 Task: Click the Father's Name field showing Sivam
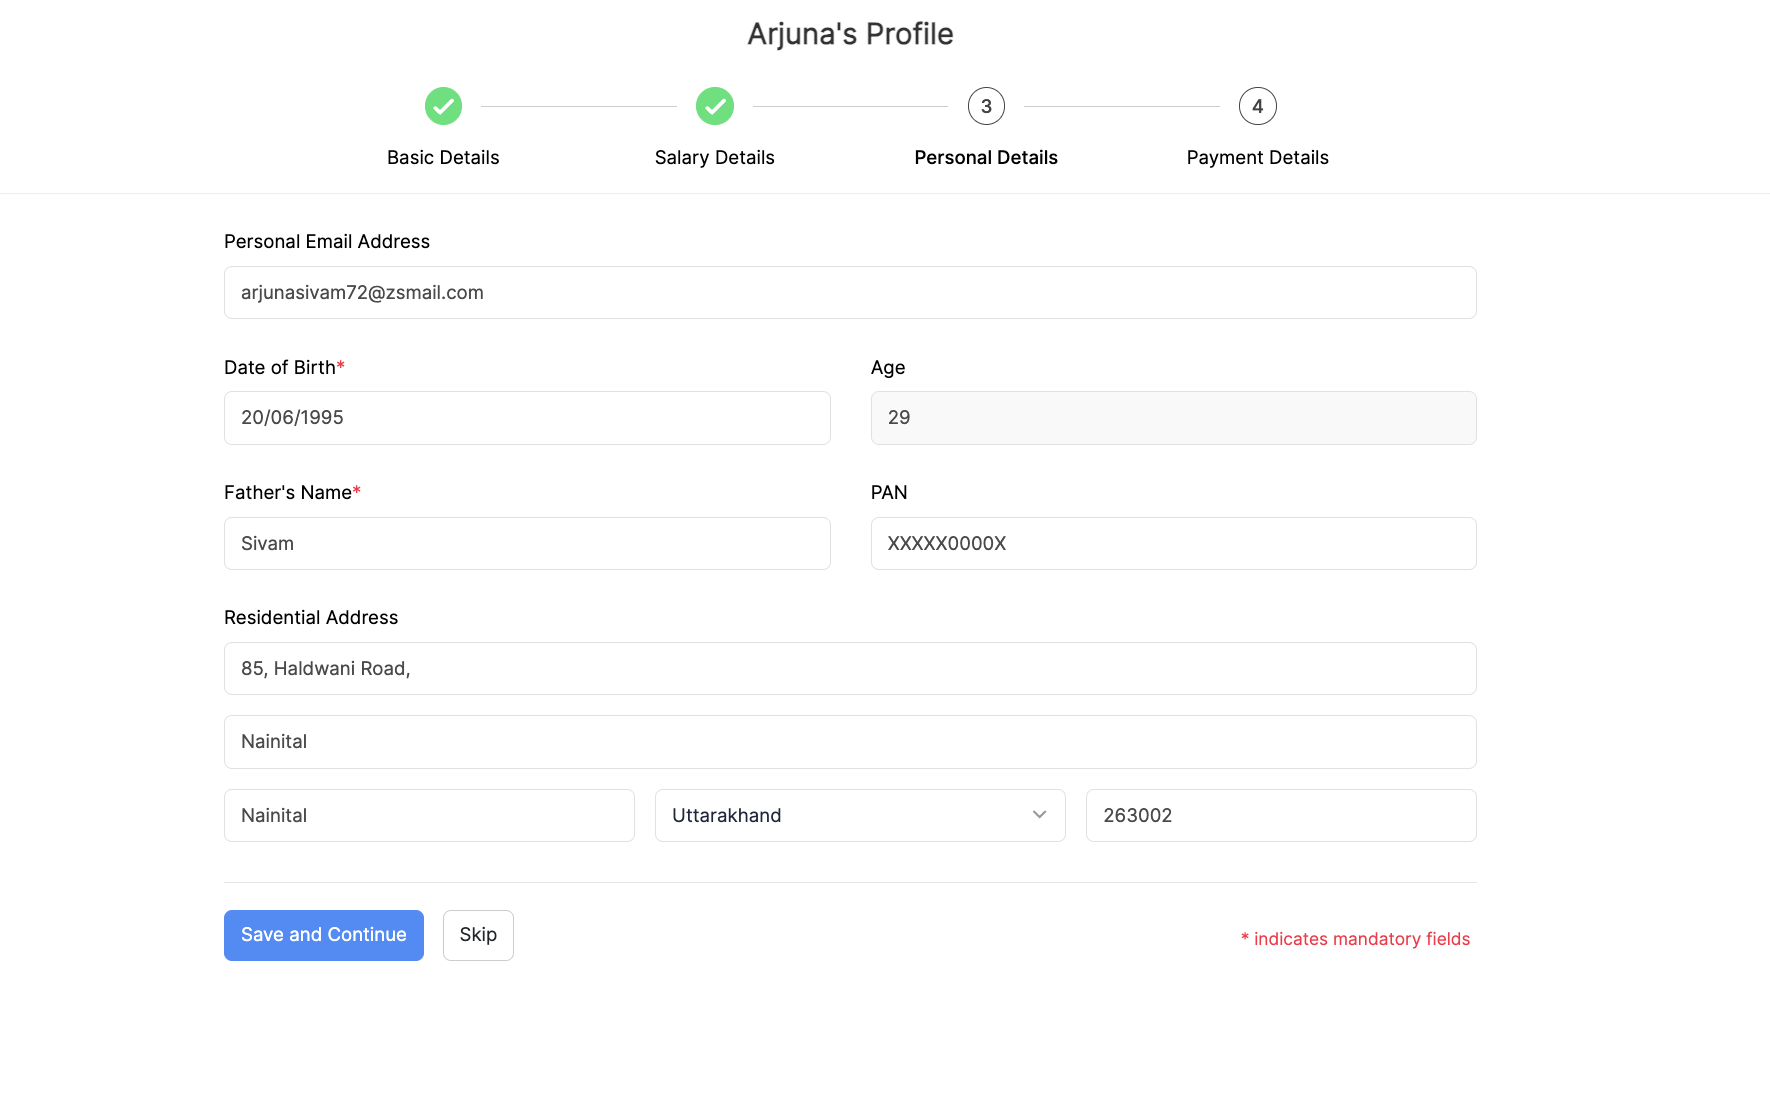[527, 543]
